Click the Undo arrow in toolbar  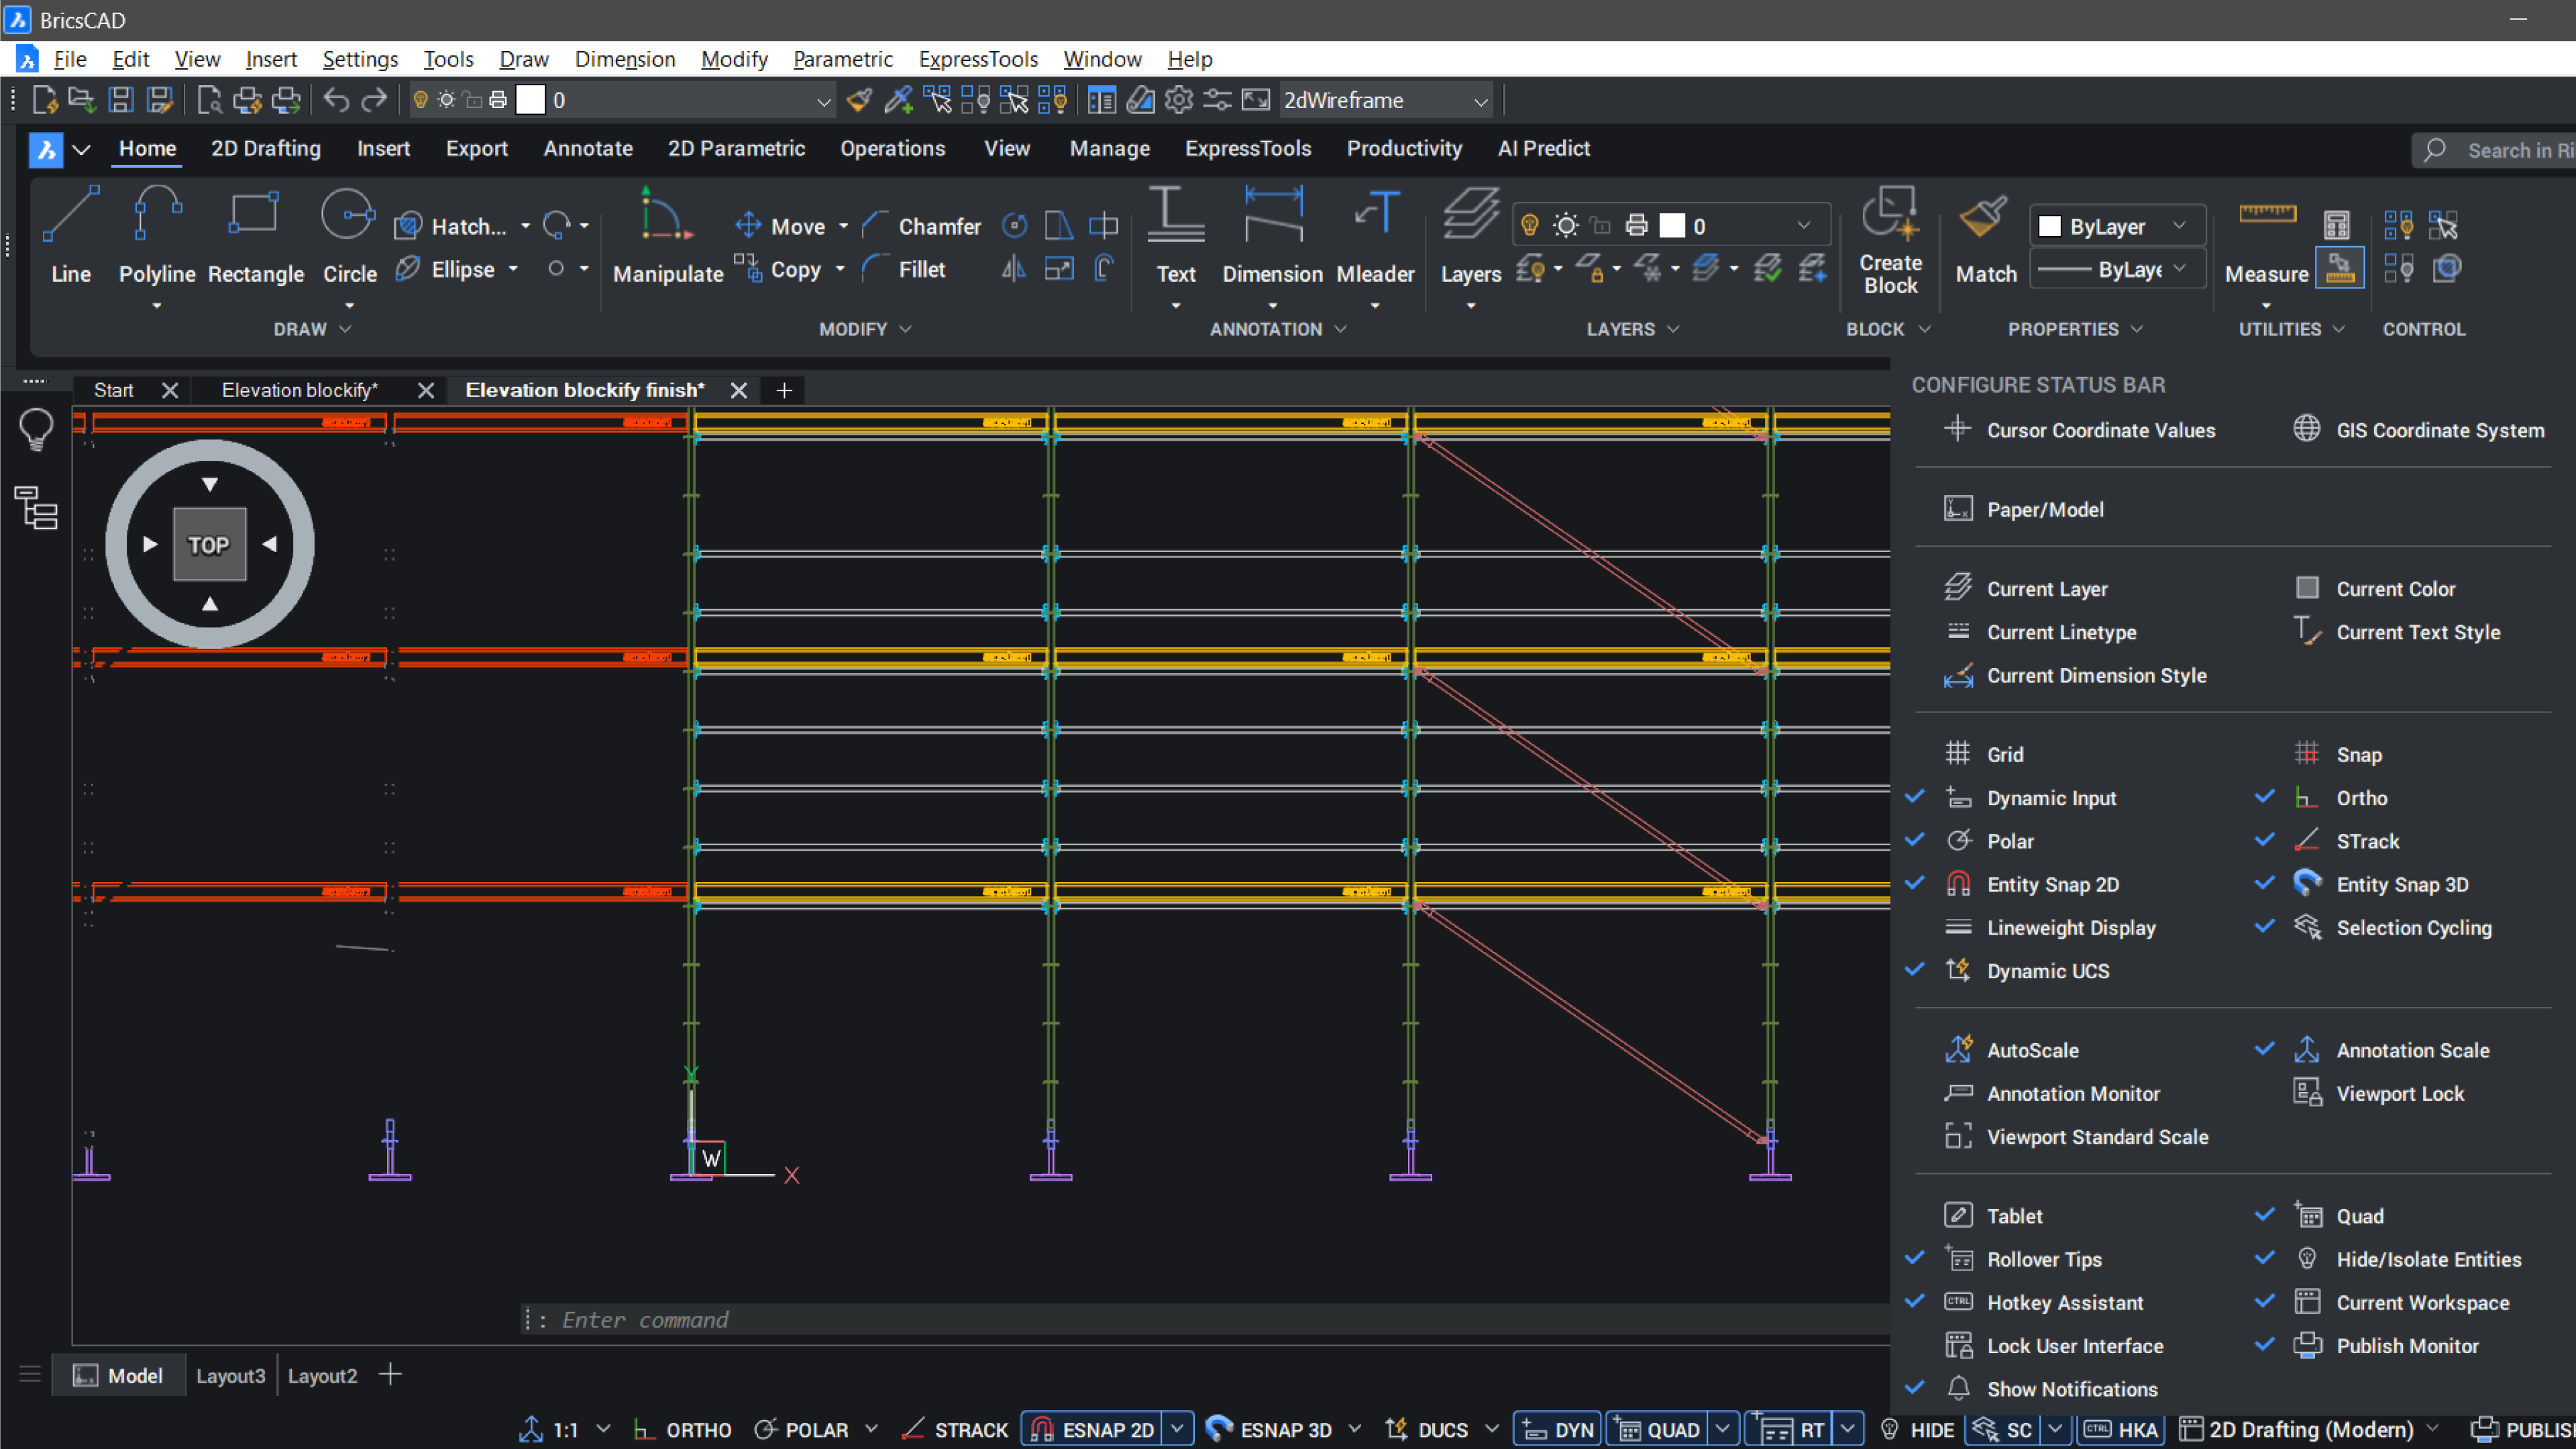(x=336, y=100)
